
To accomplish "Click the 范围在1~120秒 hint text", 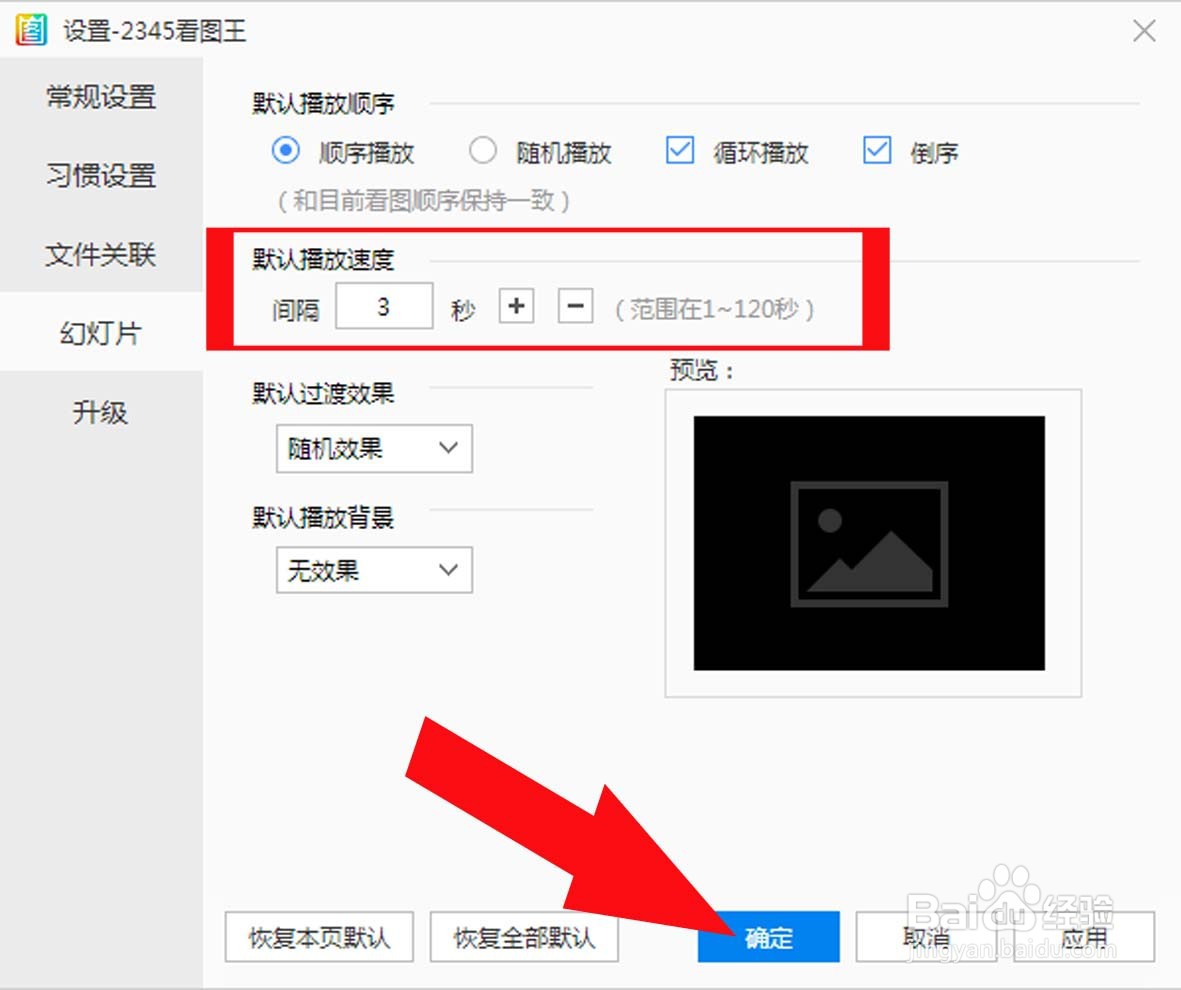I will (x=715, y=309).
